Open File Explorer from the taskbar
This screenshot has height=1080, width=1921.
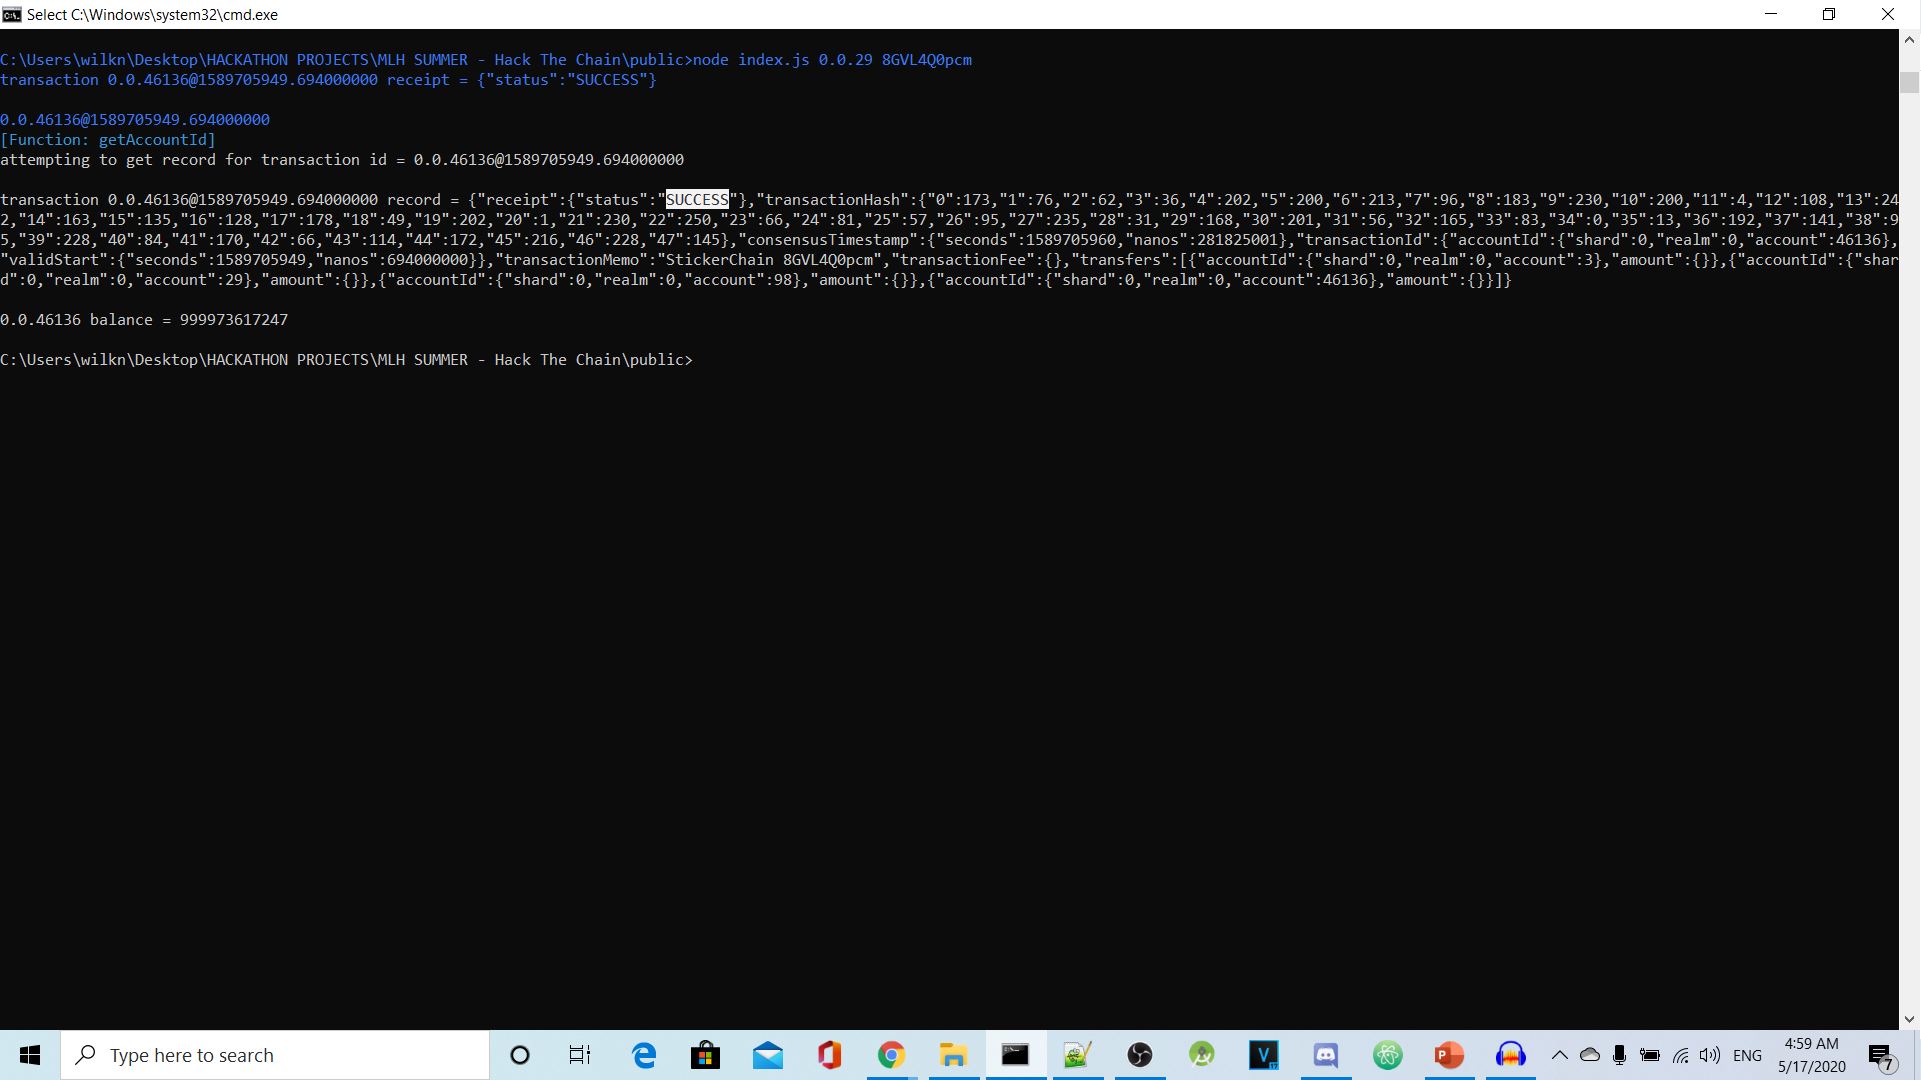[953, 1055]
